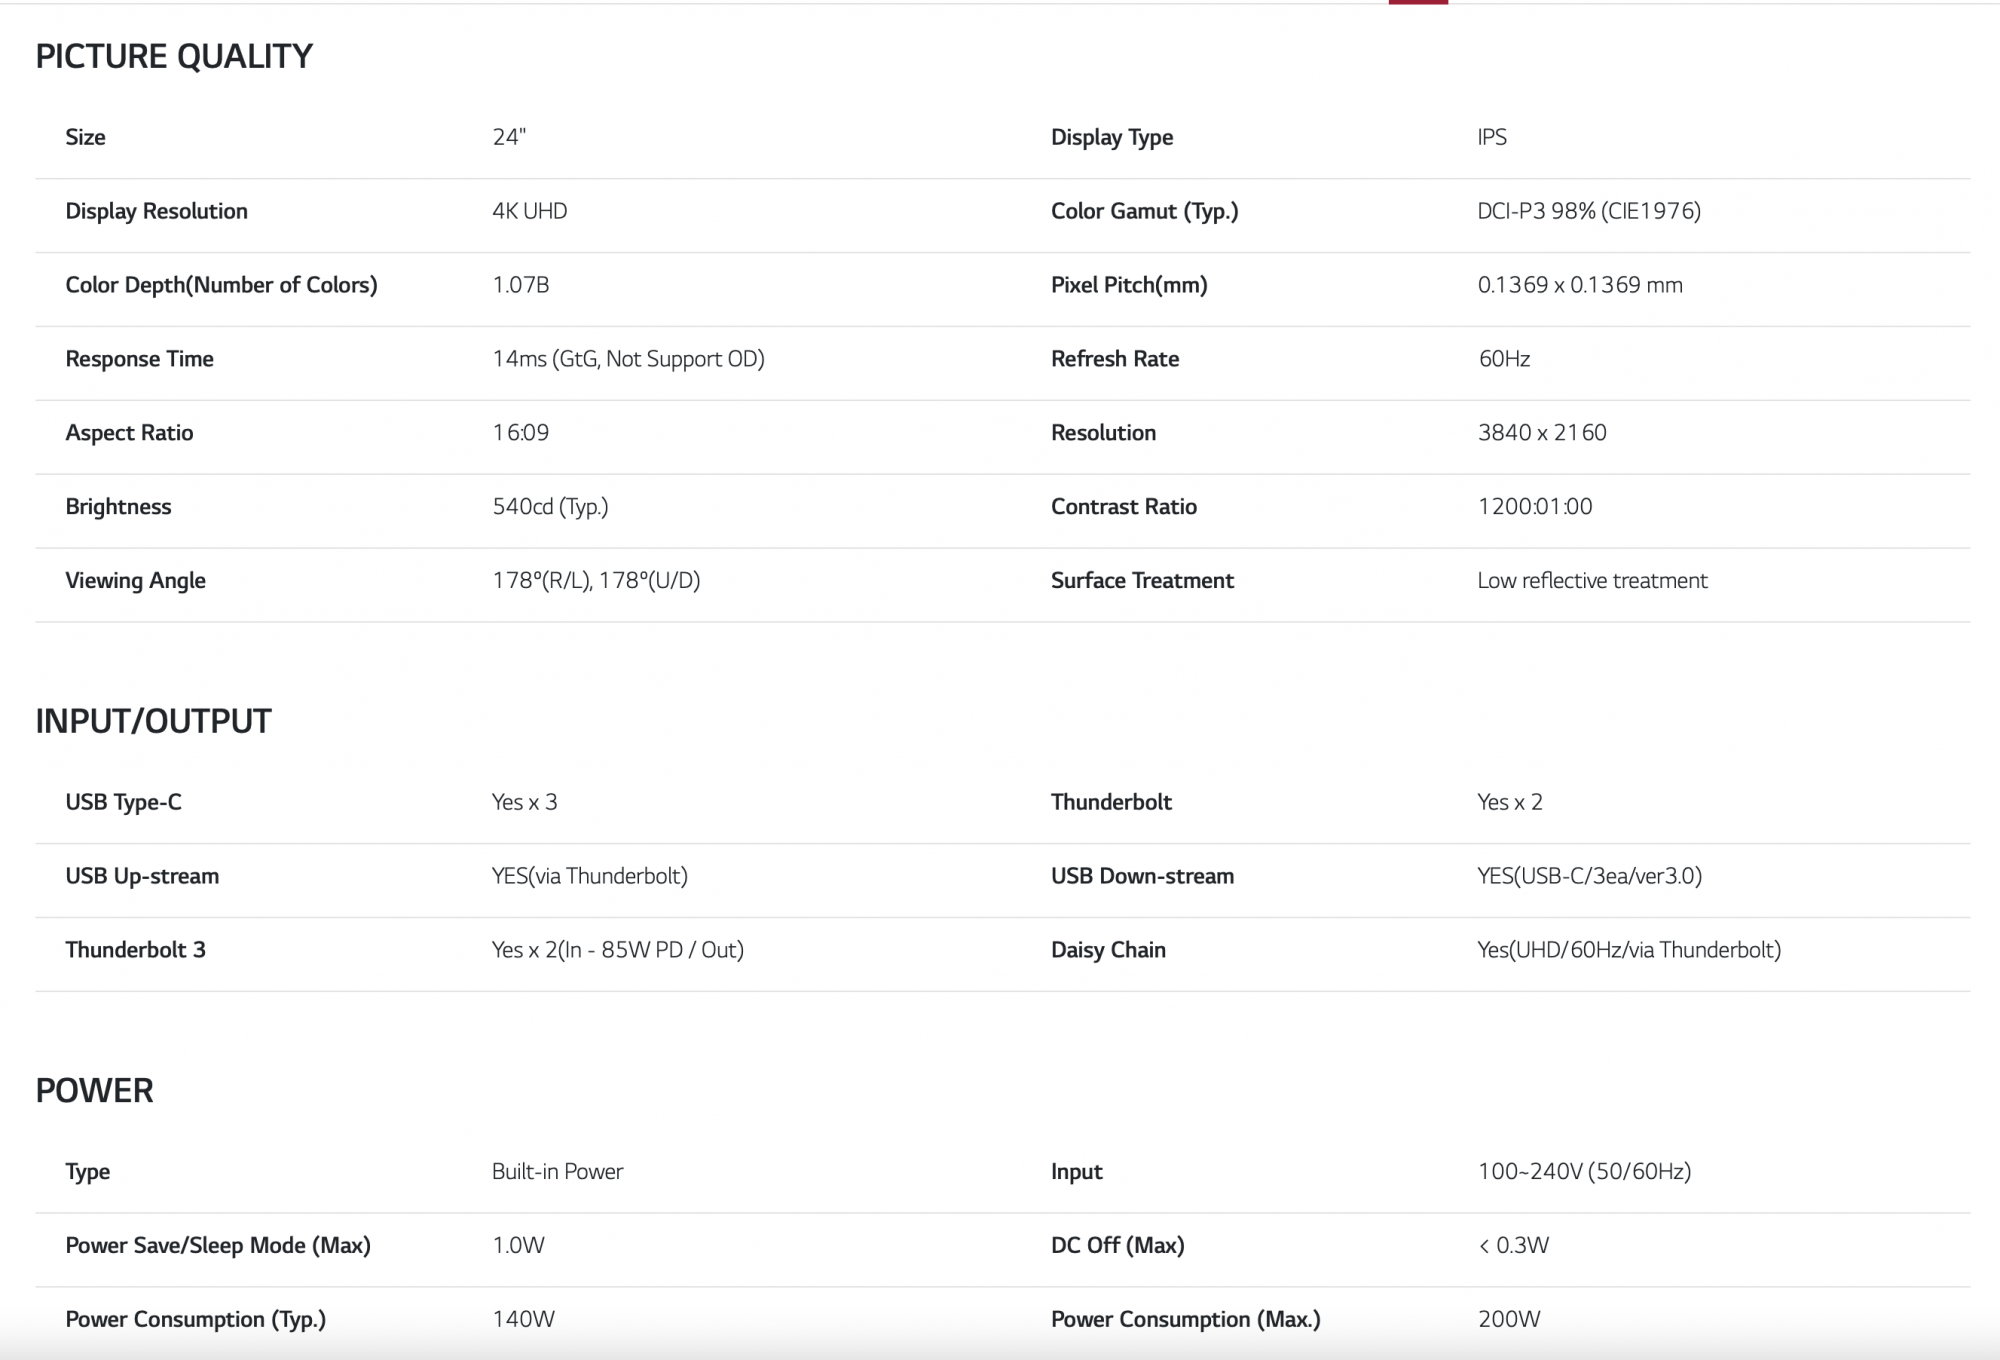Click the 3840 x 2160 resolution value

click(1541, 433)
